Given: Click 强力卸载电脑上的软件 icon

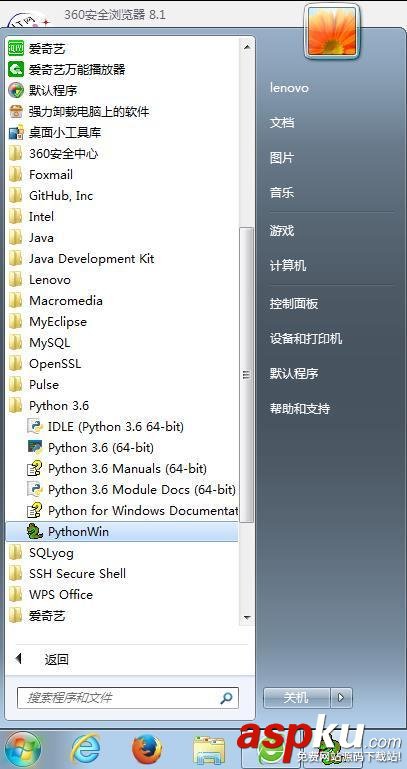Looking at the screenshot, I should (16, 112).
